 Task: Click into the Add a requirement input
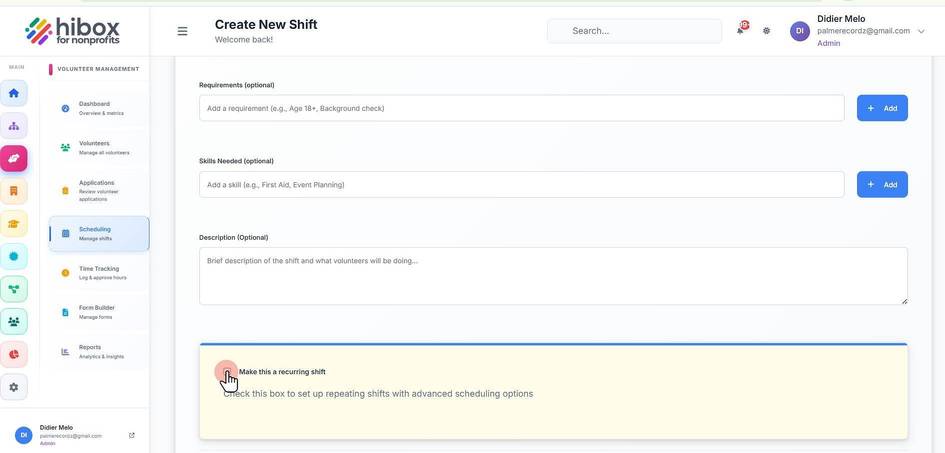522,108
